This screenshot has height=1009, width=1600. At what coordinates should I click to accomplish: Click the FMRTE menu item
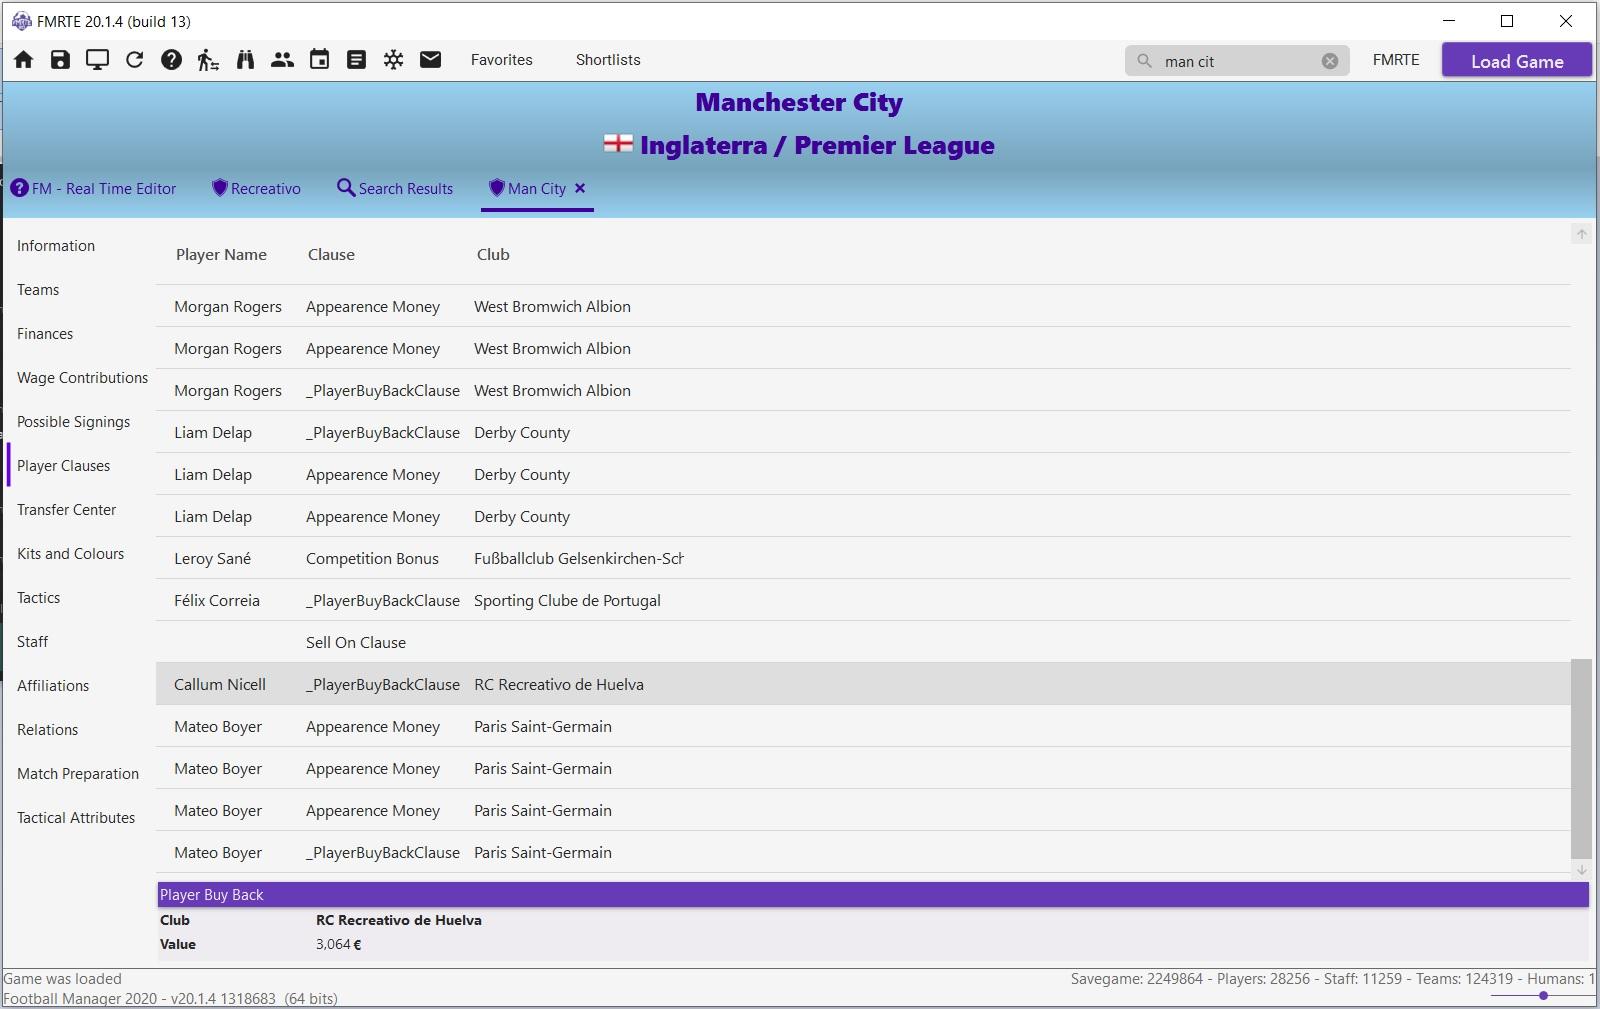coord(1396,60)
